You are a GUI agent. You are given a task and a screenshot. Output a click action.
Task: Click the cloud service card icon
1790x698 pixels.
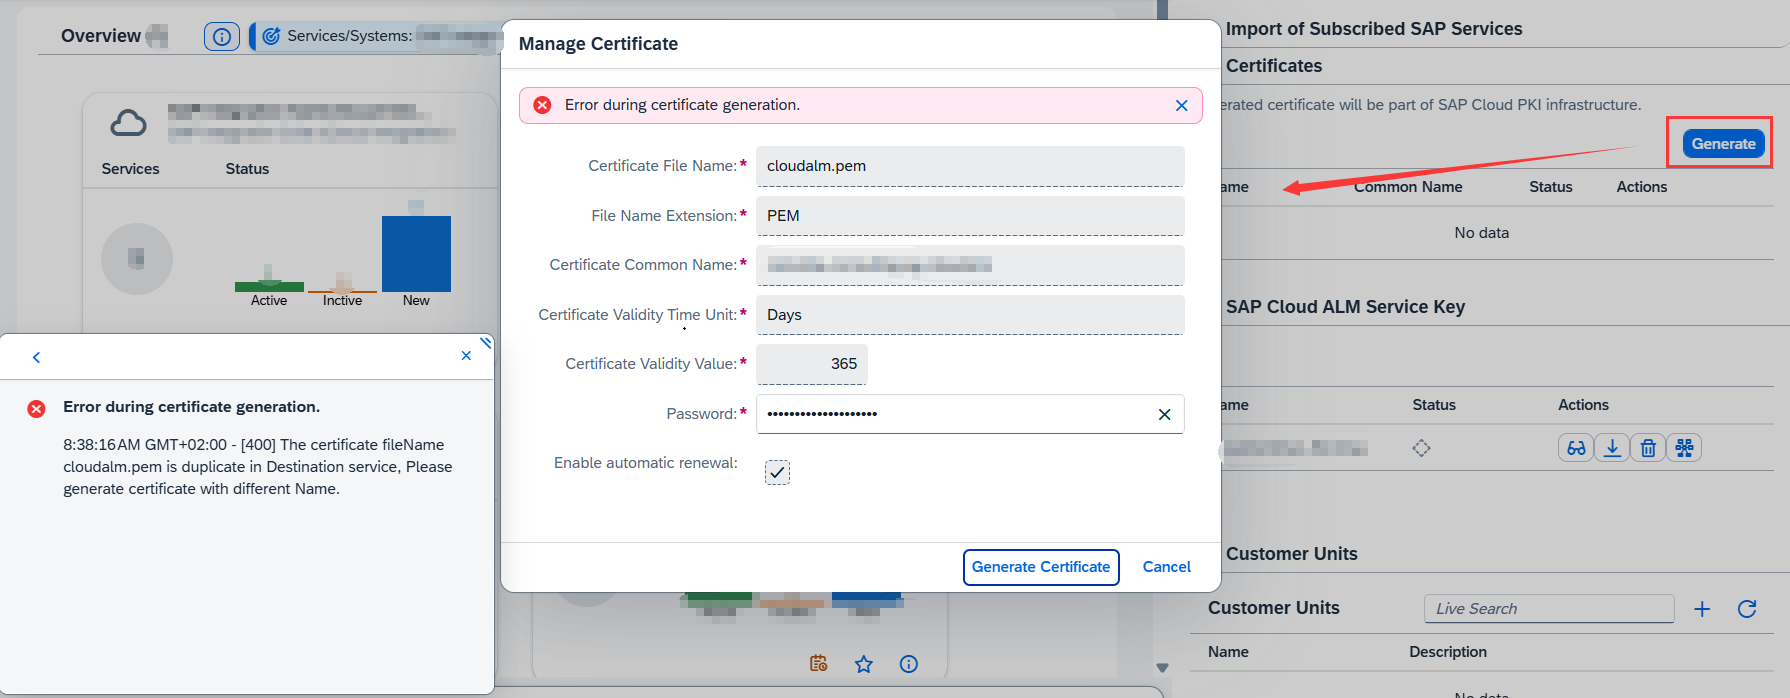pyautogui.click(x=128, y=123)
